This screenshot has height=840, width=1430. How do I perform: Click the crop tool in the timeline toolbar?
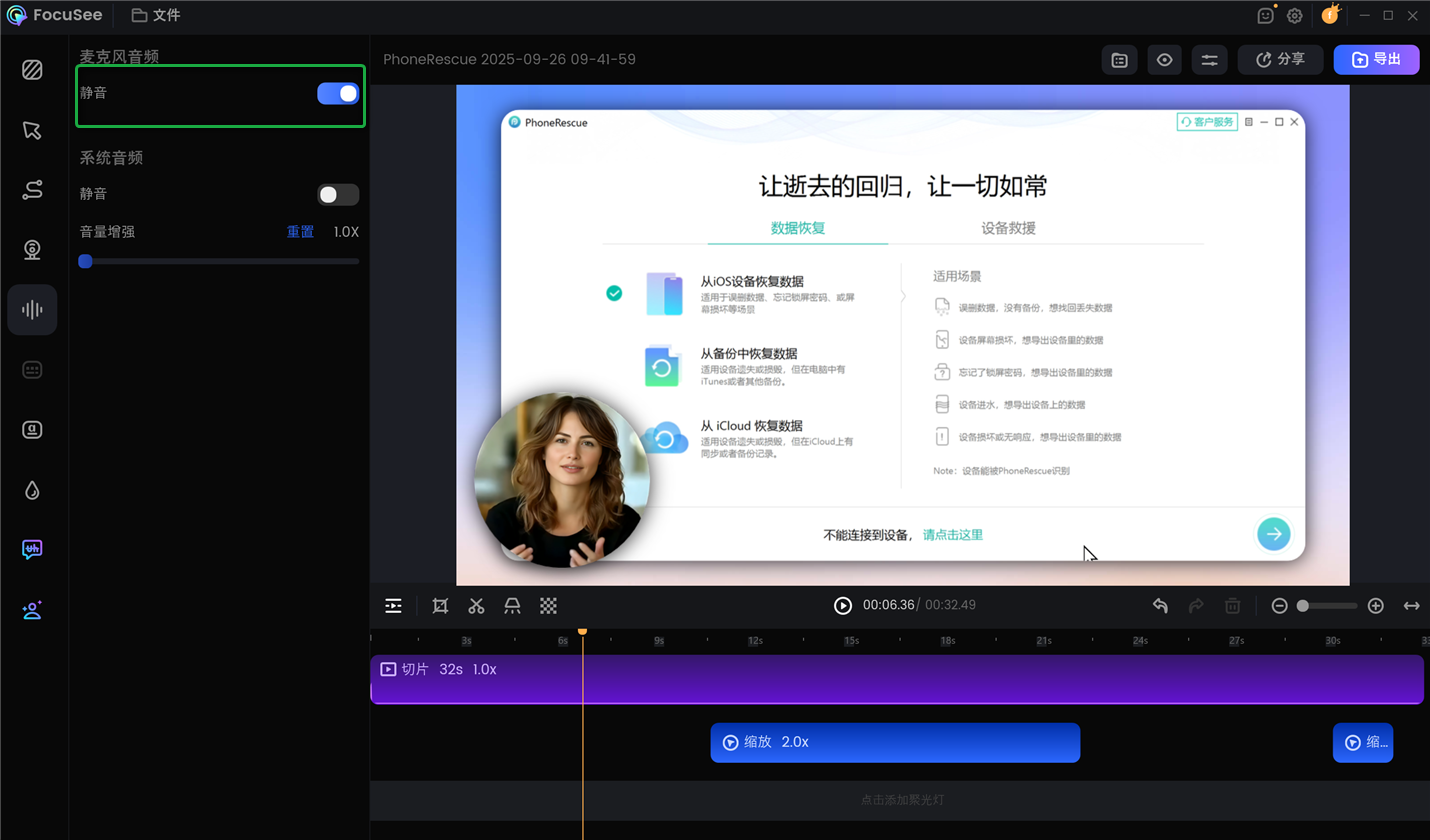tap(440, 606)
